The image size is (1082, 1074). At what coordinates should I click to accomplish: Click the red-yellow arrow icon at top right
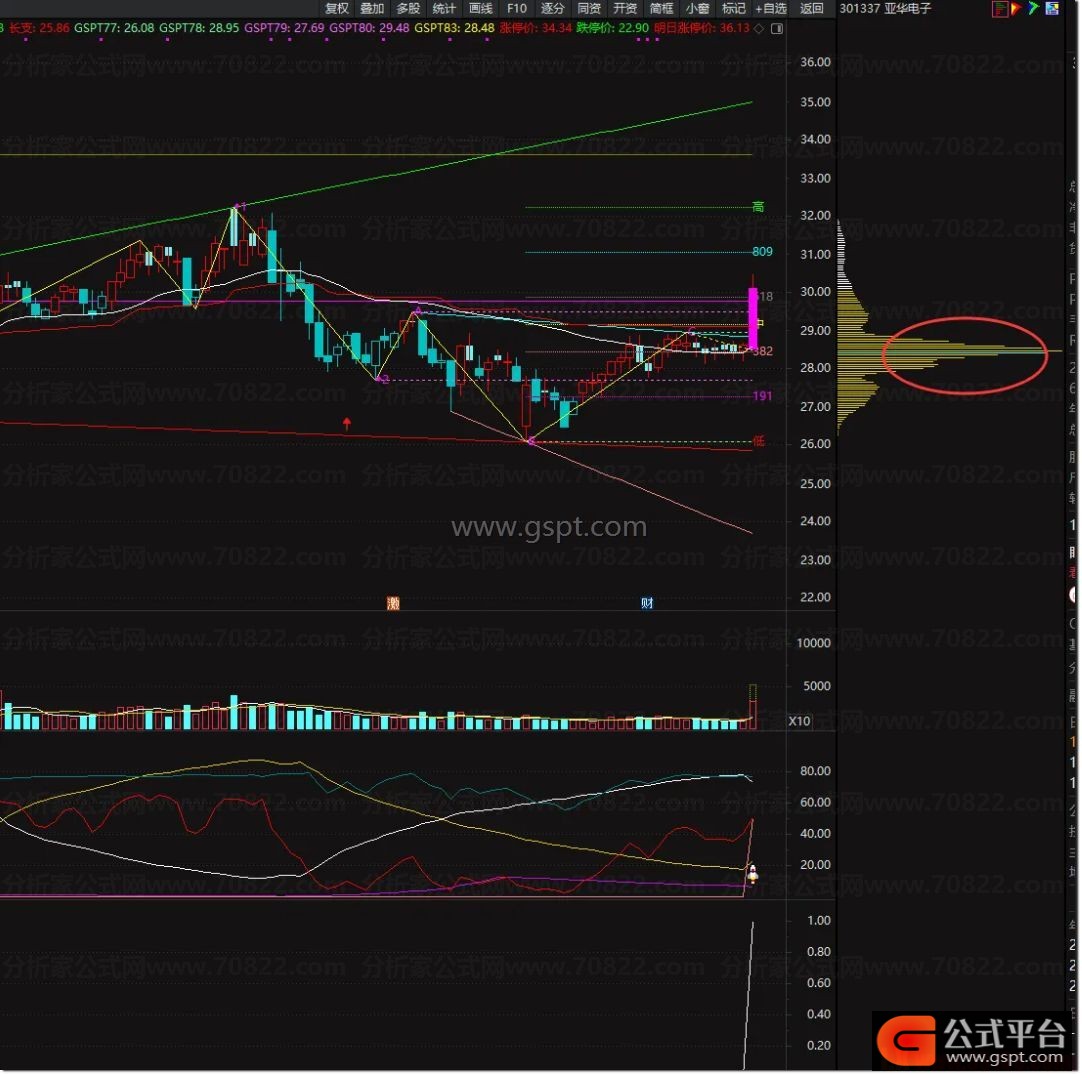[1016, 9]
